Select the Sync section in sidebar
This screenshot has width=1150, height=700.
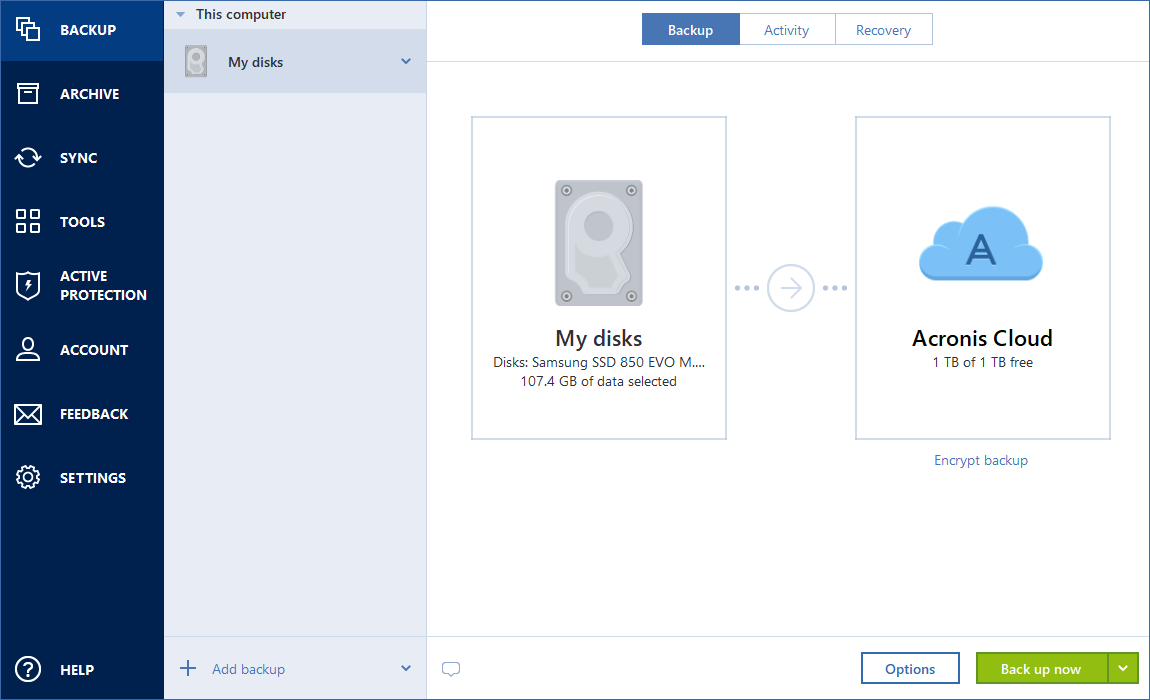click(82, 157)
